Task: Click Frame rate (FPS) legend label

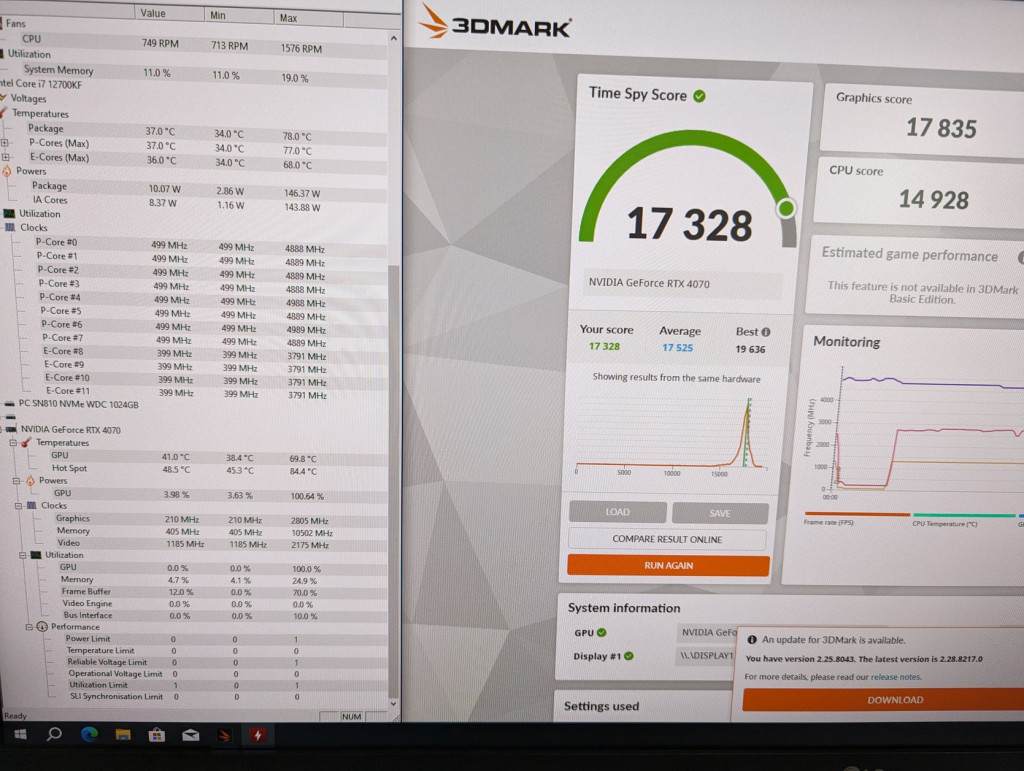Action: pyautogui.click(x=828, y=522)
